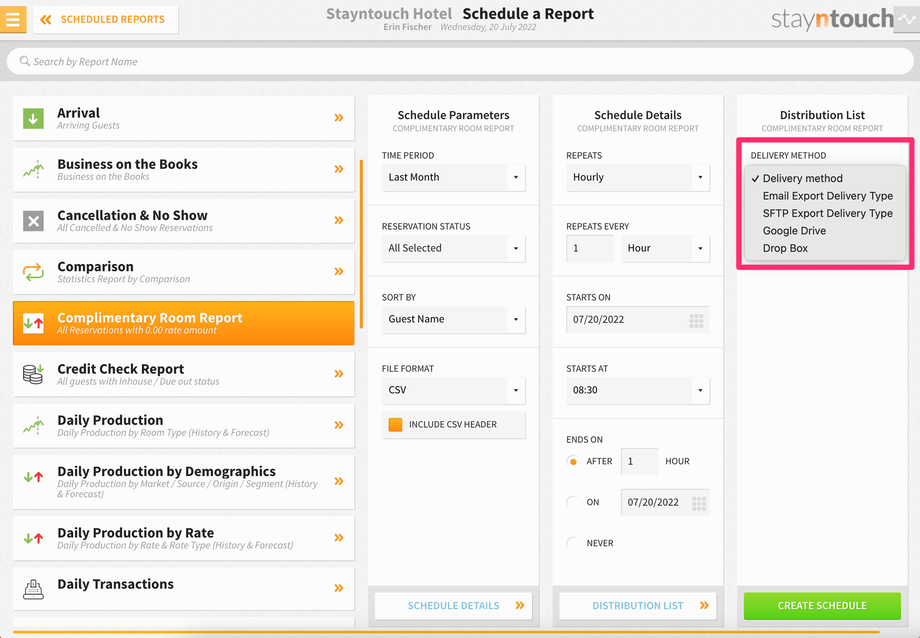Image resolution: width=920 pixels, height=638 pixels.
Task: Click the Business on the Books chart icon
Action: pos(33,169)
